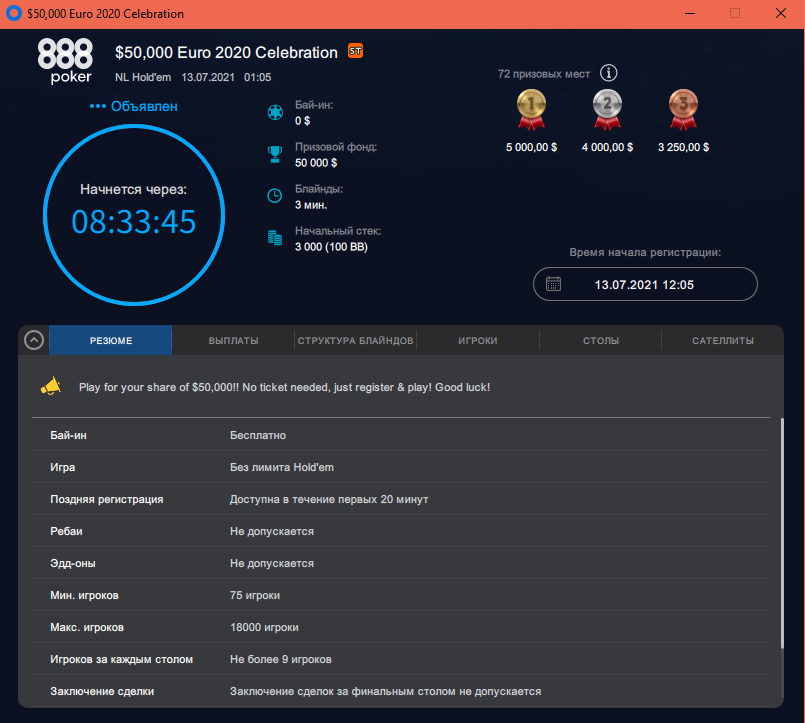Open the САТЕЛЛИТЫ tab
The width and height of the screenshot is (805, 723).
click(723, 340)
